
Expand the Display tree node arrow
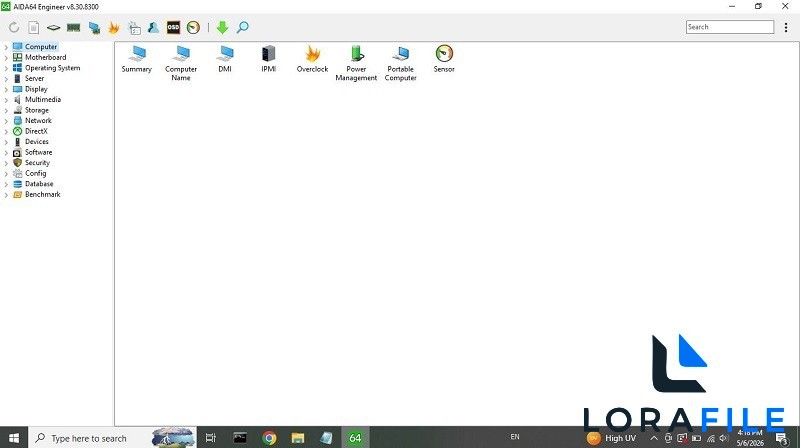pyautogui.click(x=6, y=89)
